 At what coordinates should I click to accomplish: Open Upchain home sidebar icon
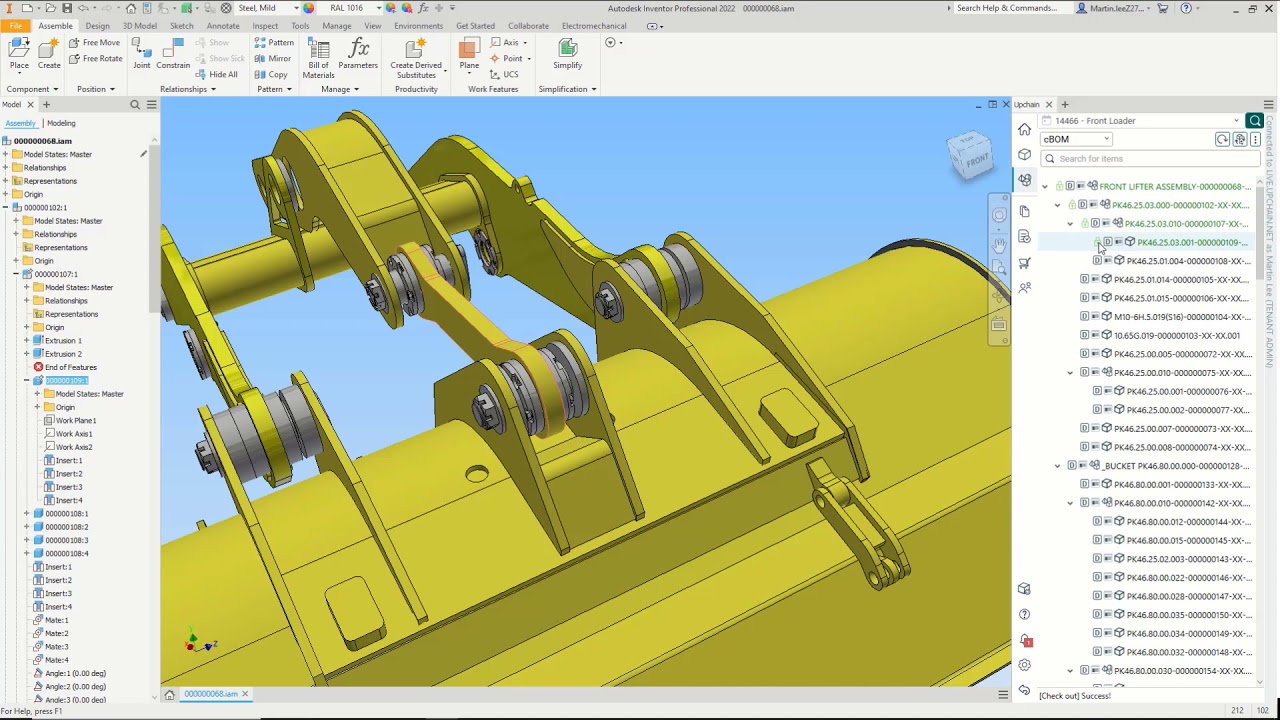pyautogui.click(x=1024, y=129)
